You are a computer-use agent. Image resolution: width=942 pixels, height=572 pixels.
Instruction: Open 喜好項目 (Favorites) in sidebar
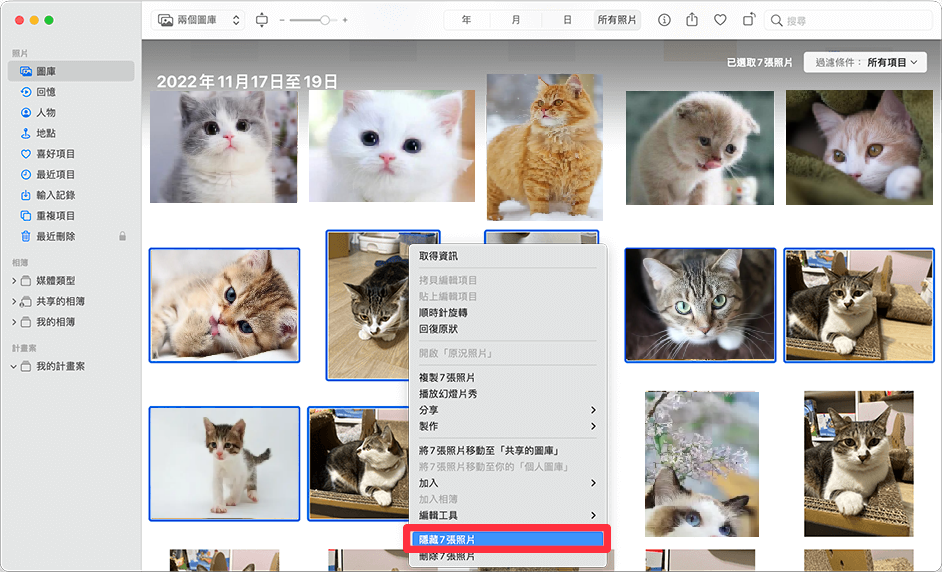[55, 154]
